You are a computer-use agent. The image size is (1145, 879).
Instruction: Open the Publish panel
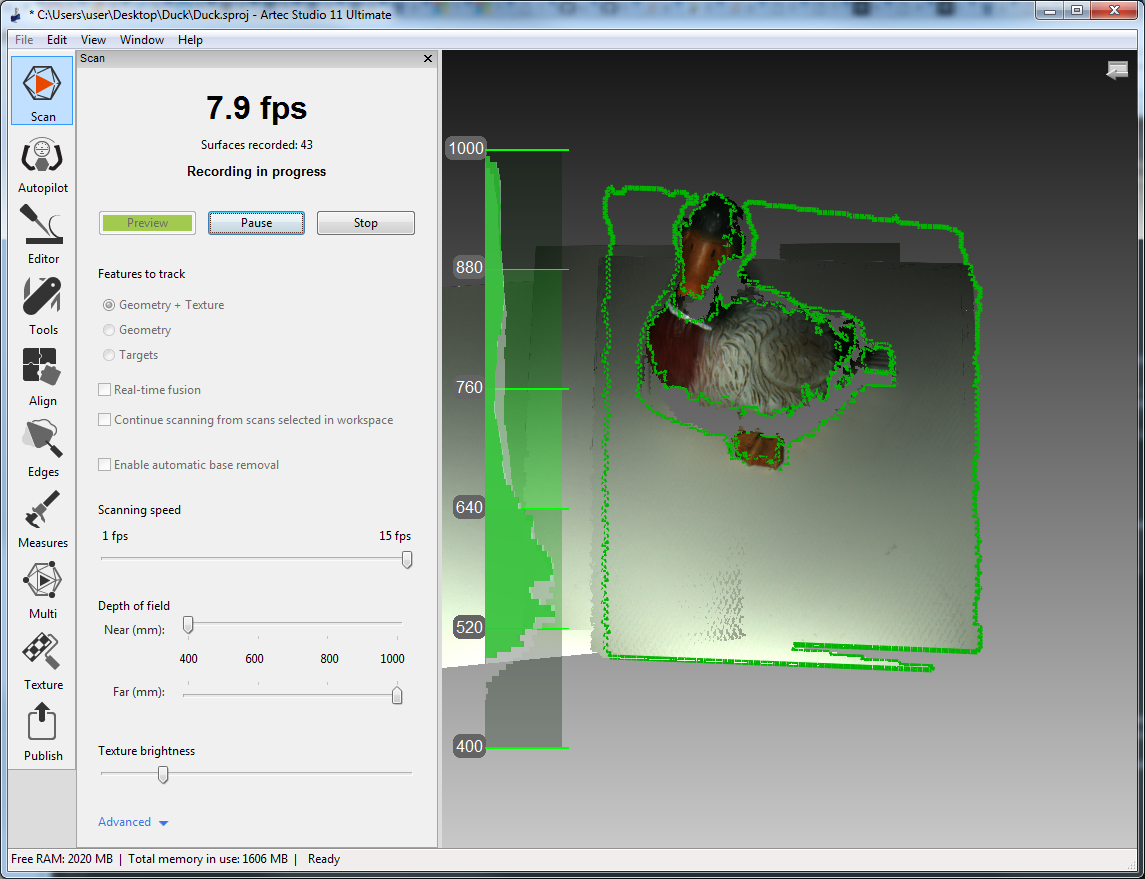pos(42,732)
